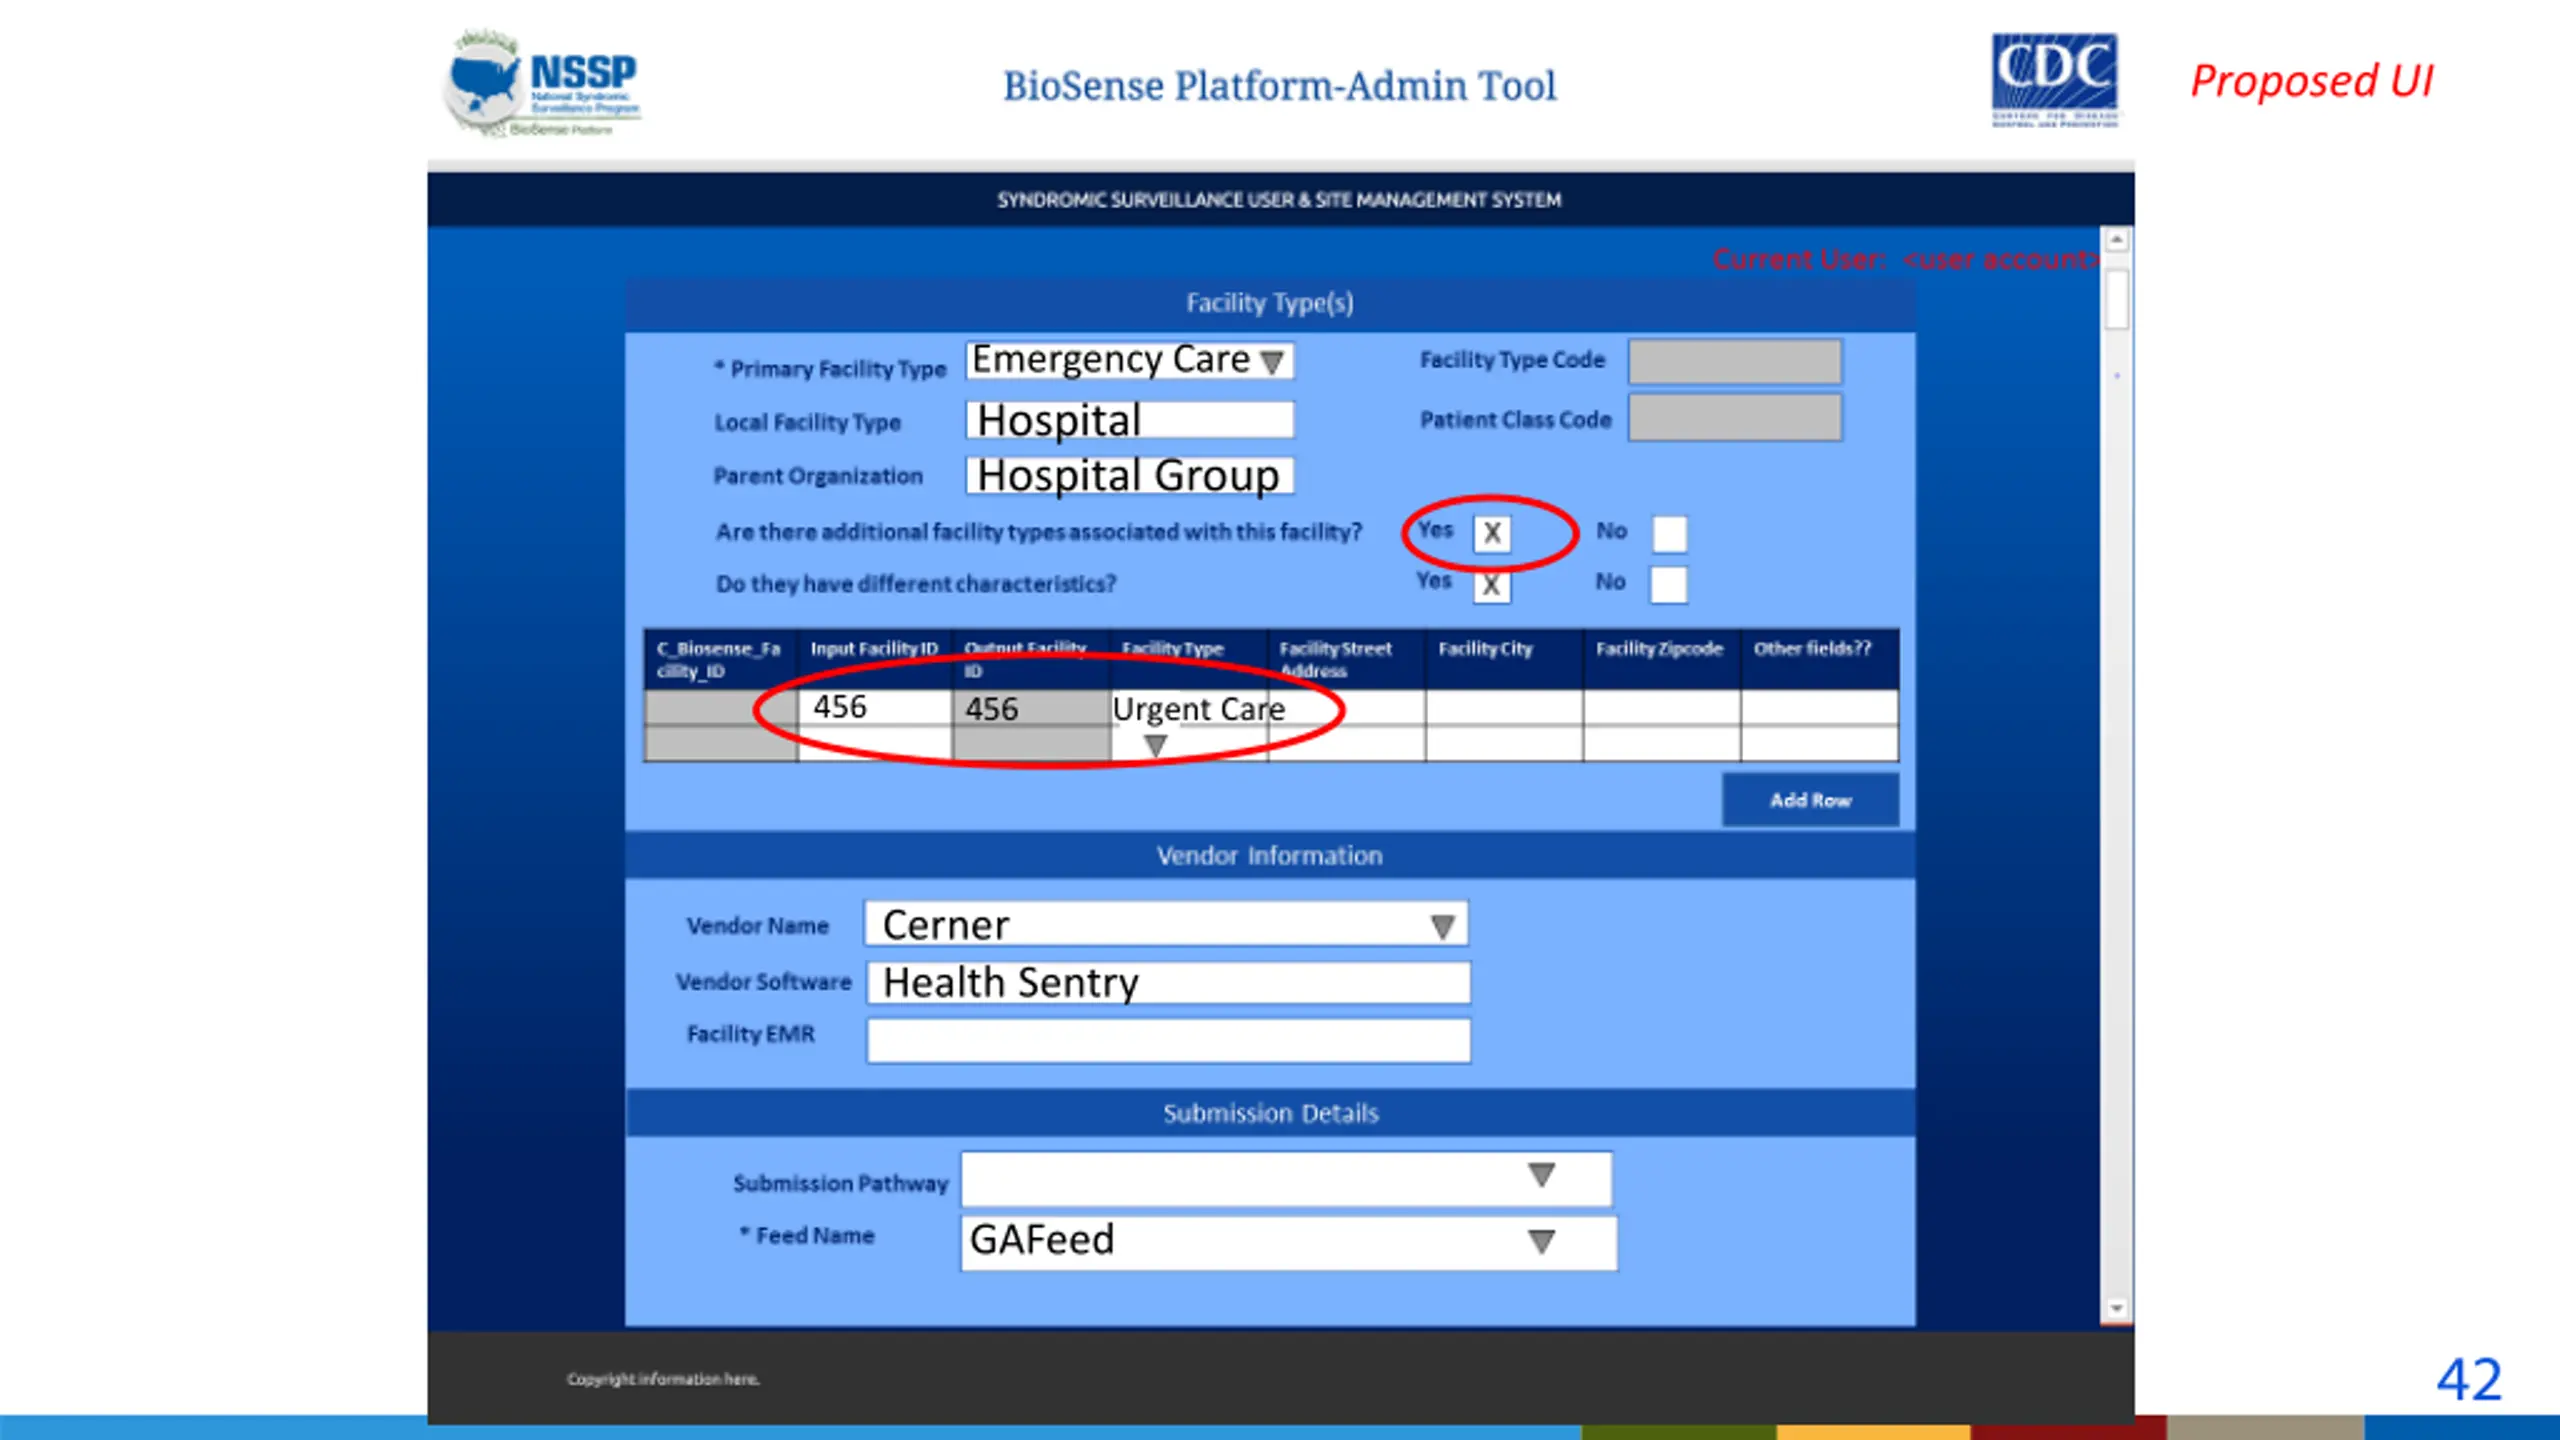The height and width of the screenshot is (1440, 2560).
Task: Open Urgent Care facility type dropdown arrow
Action: tap(1155, 746)
